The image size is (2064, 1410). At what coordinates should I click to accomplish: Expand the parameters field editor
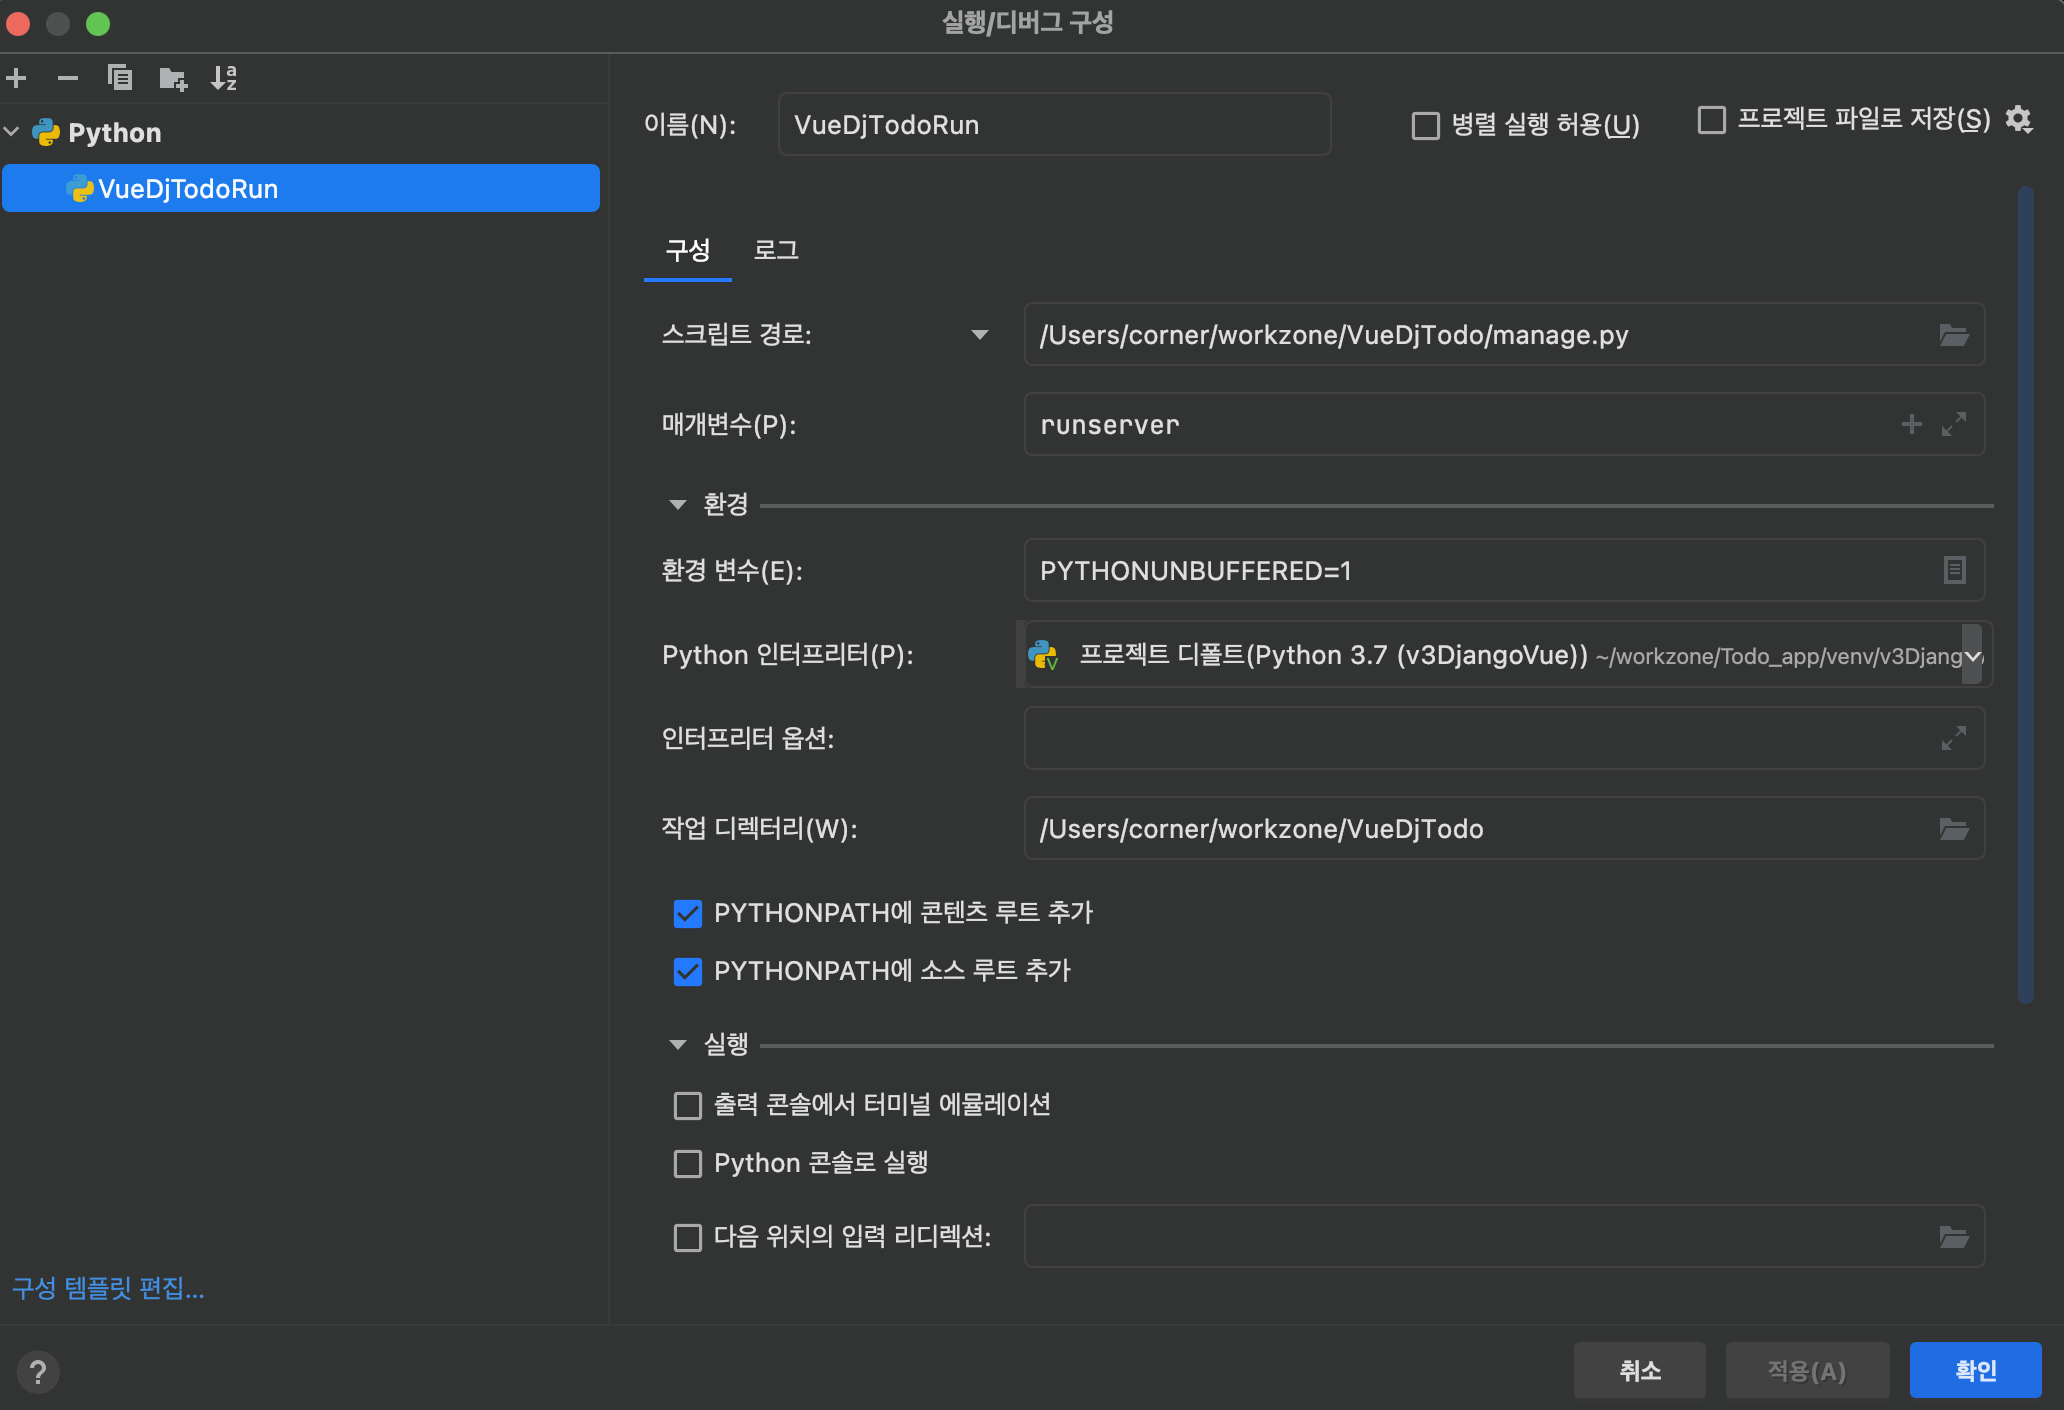pyautogui.click(x=1953, y=425)
